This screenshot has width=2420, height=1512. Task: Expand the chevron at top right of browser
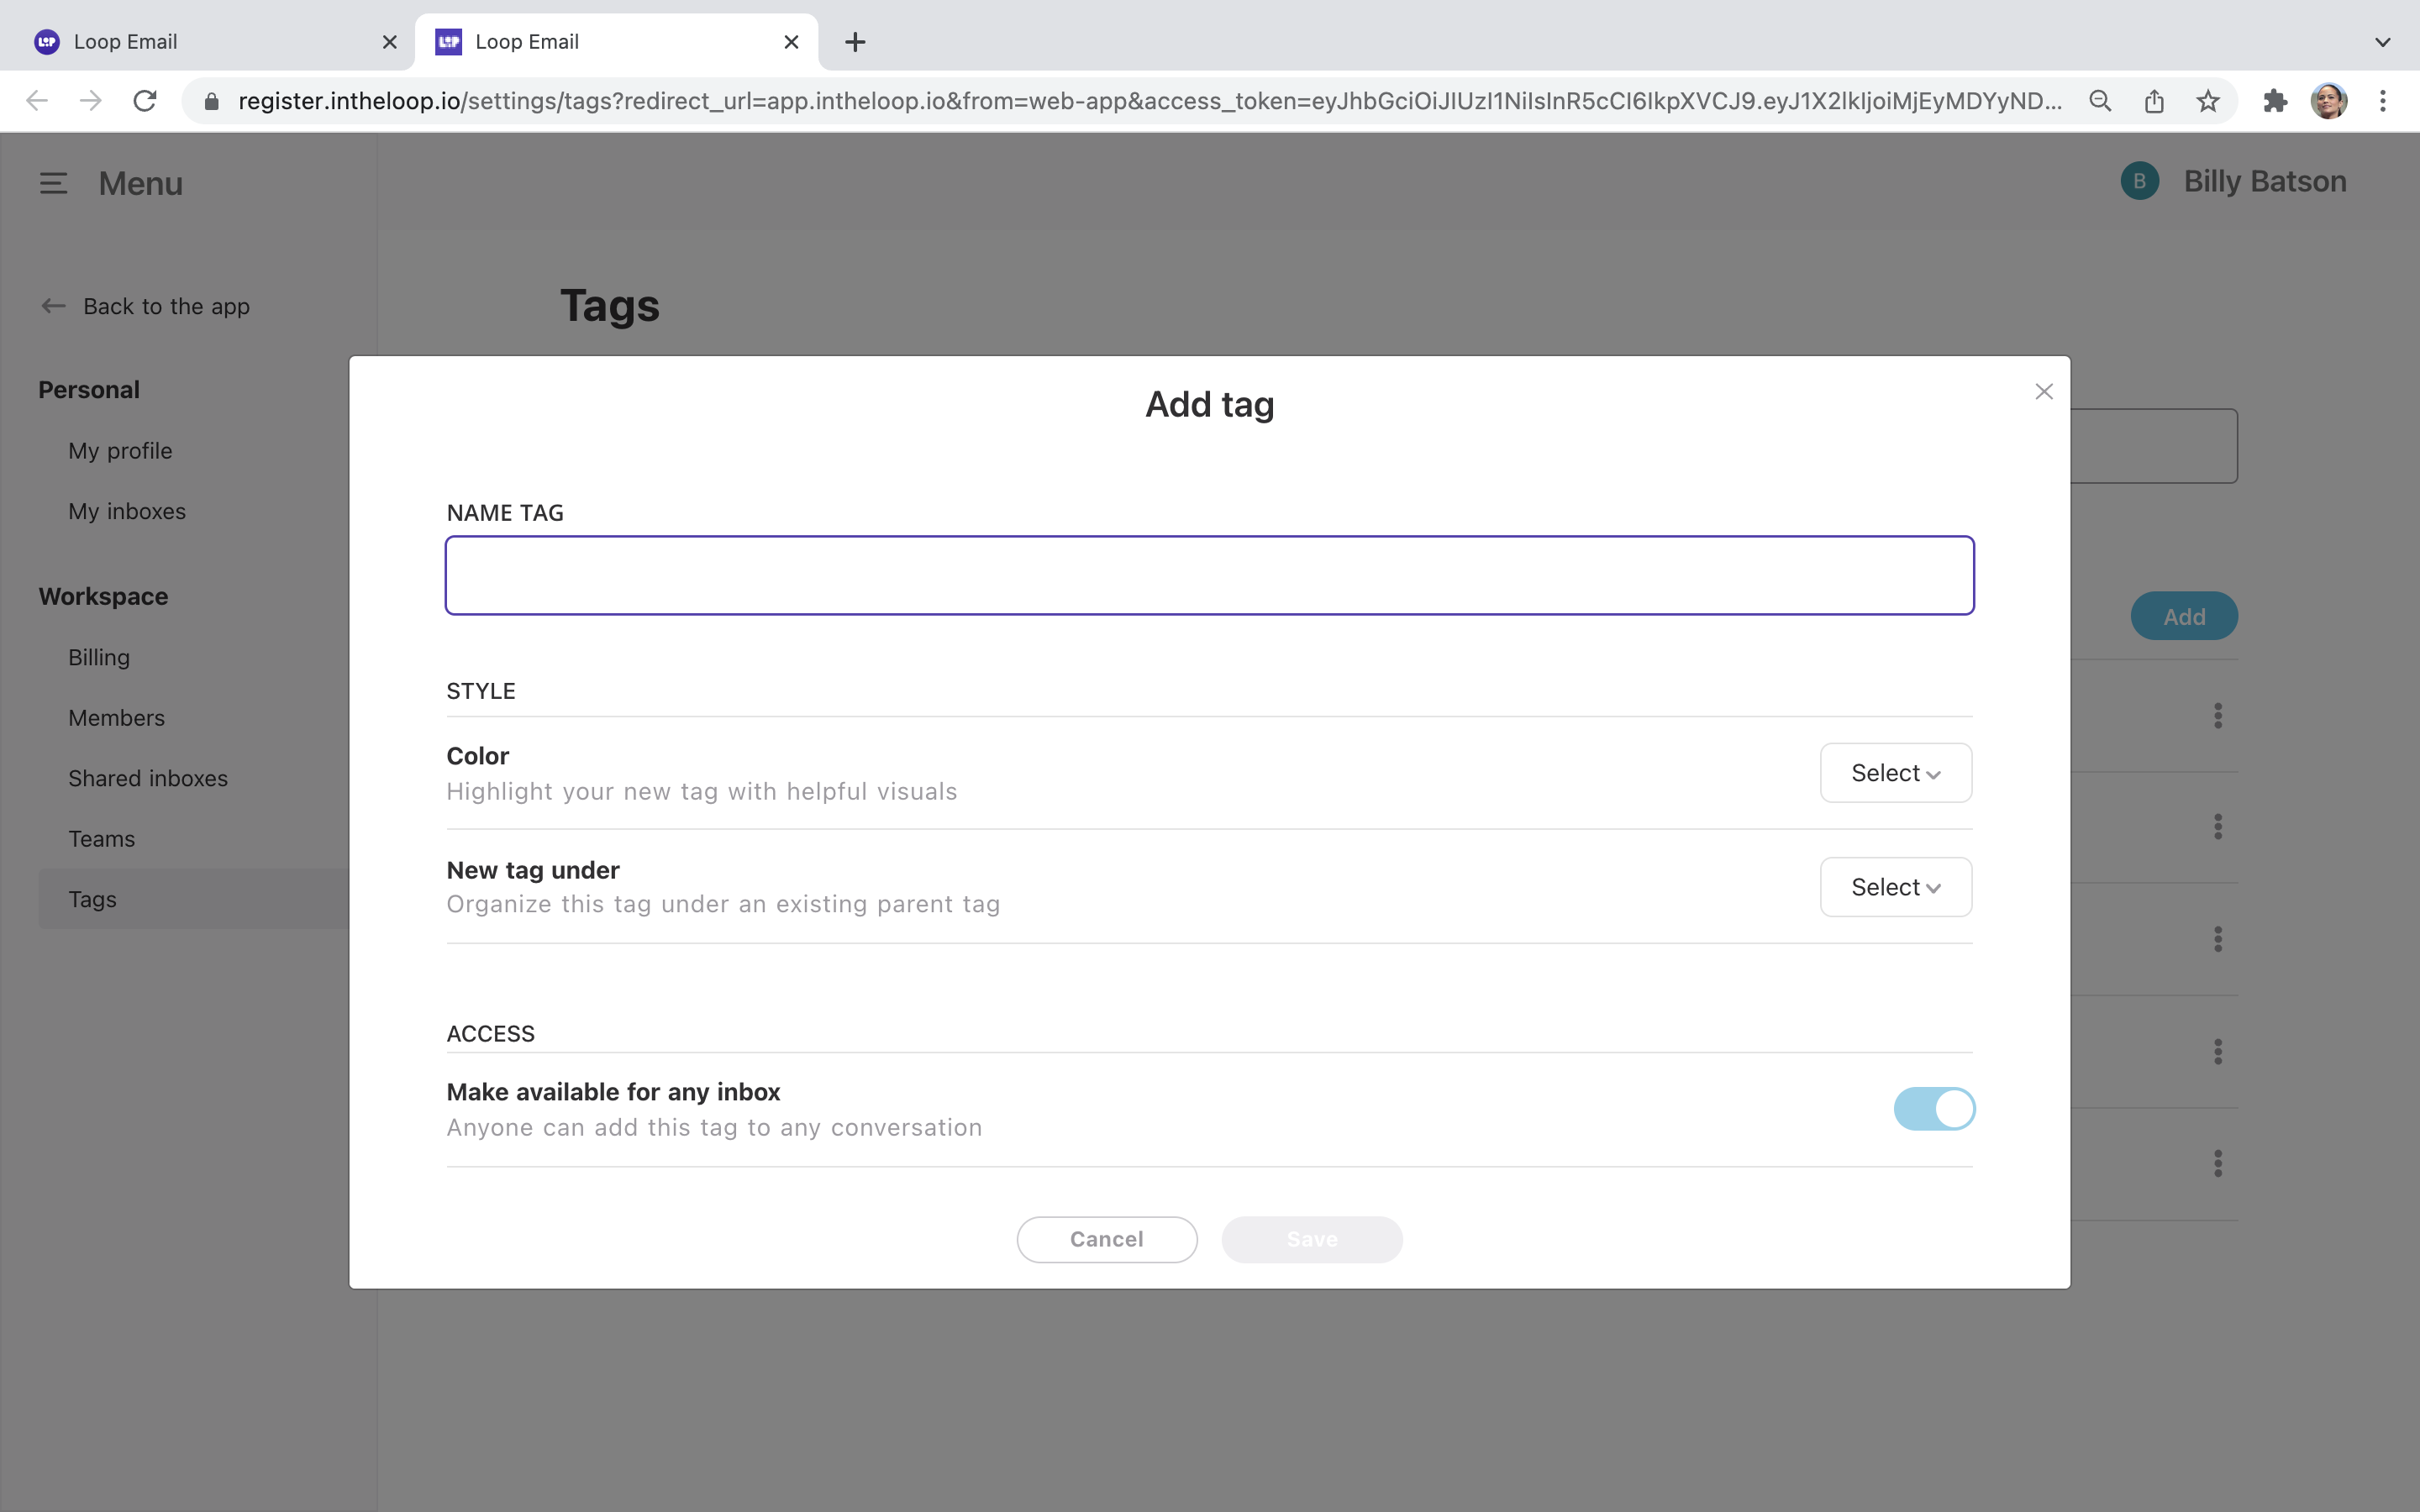pyautogui.click(x=2383, y=41)
